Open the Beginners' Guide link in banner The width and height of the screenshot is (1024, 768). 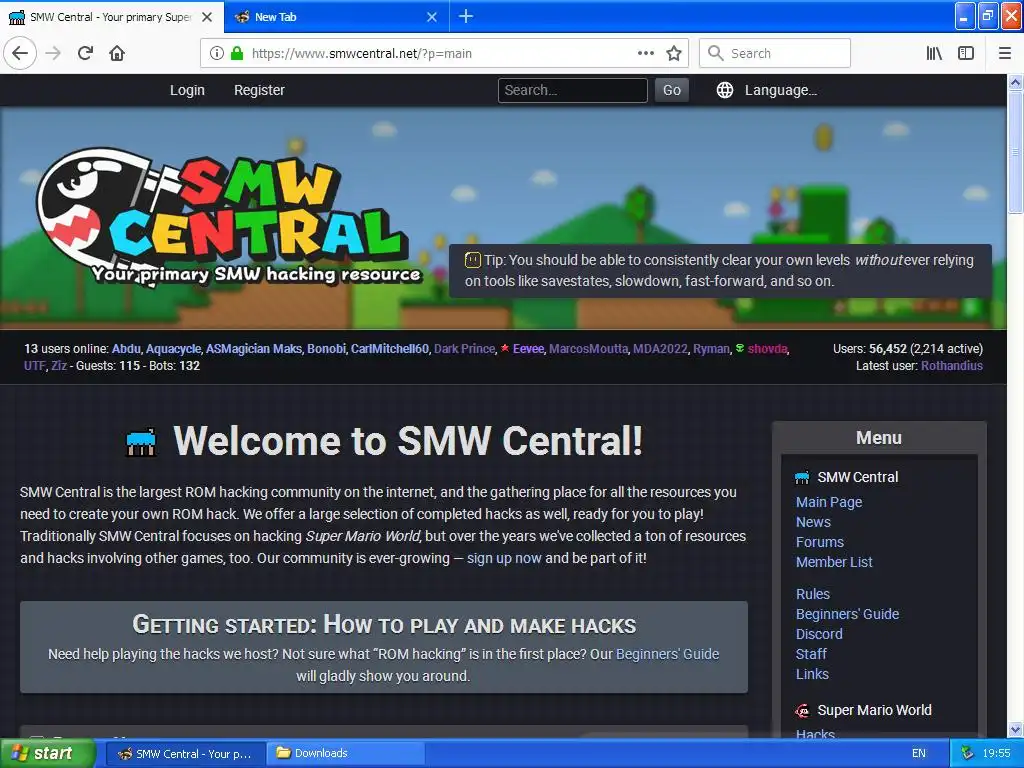pyautogui.click(x=667, y=654)
